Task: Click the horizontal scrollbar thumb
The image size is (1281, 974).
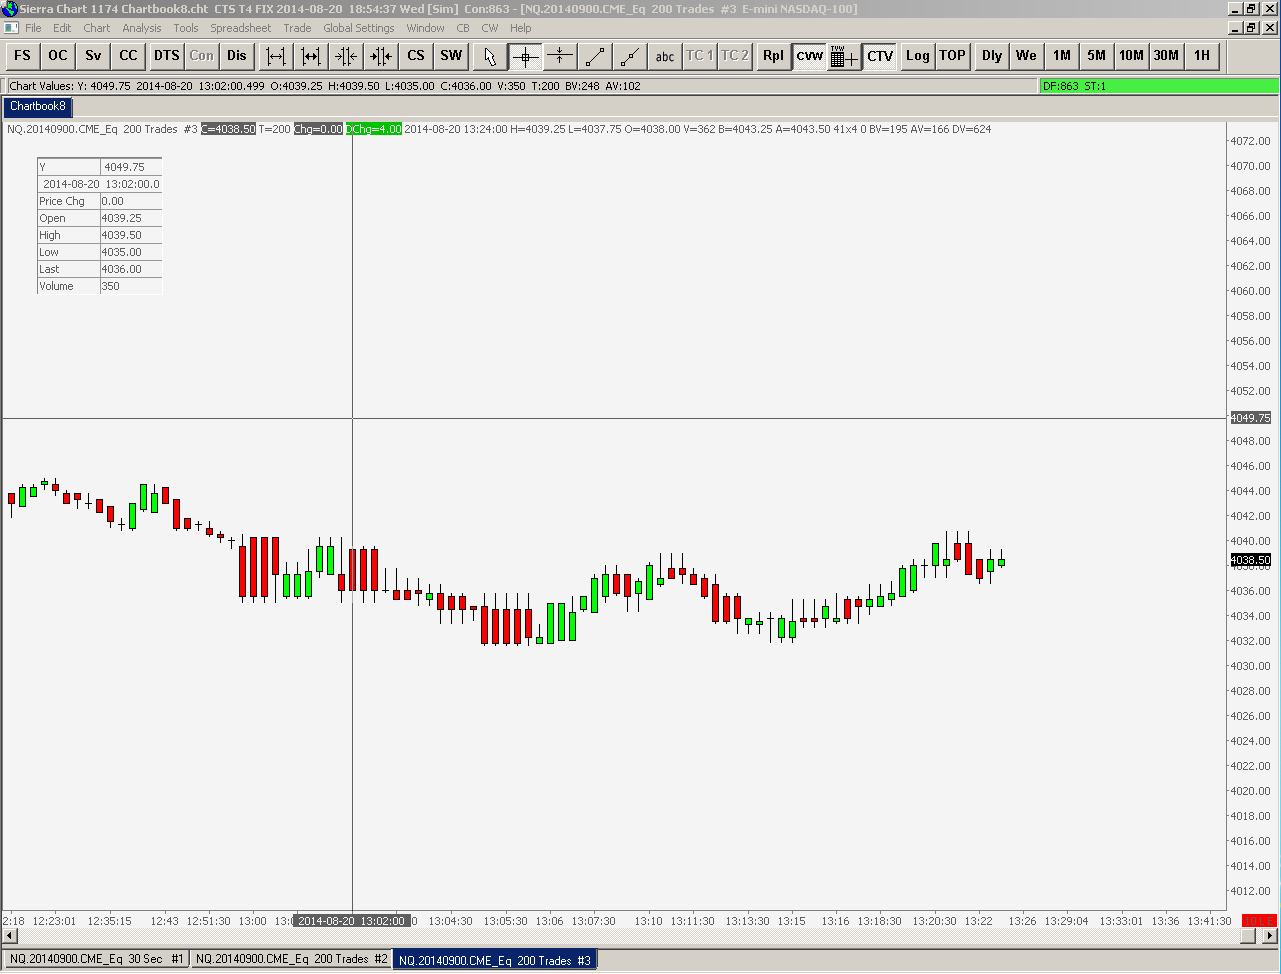Action: [1247, 937]
